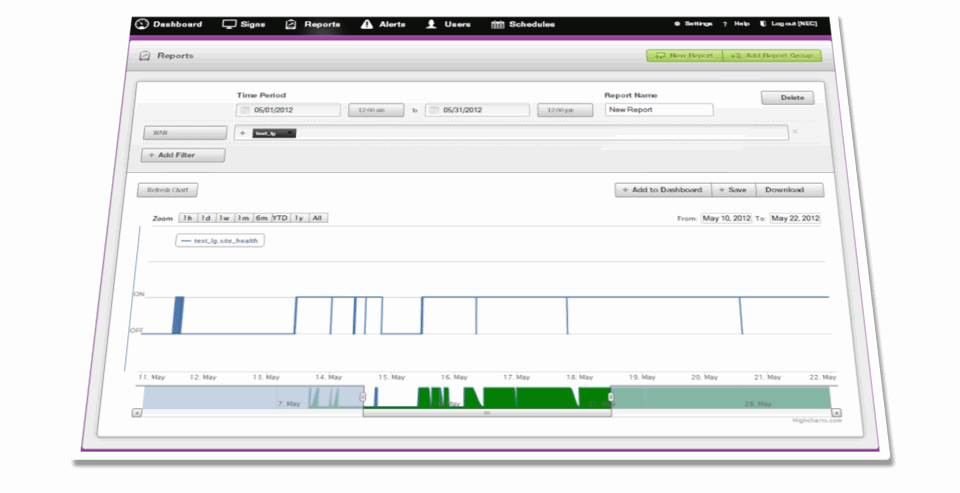This screenshot has width=960, height=493.
Task: Click the navigator scroll-left arrow
Action: [137, 413]
